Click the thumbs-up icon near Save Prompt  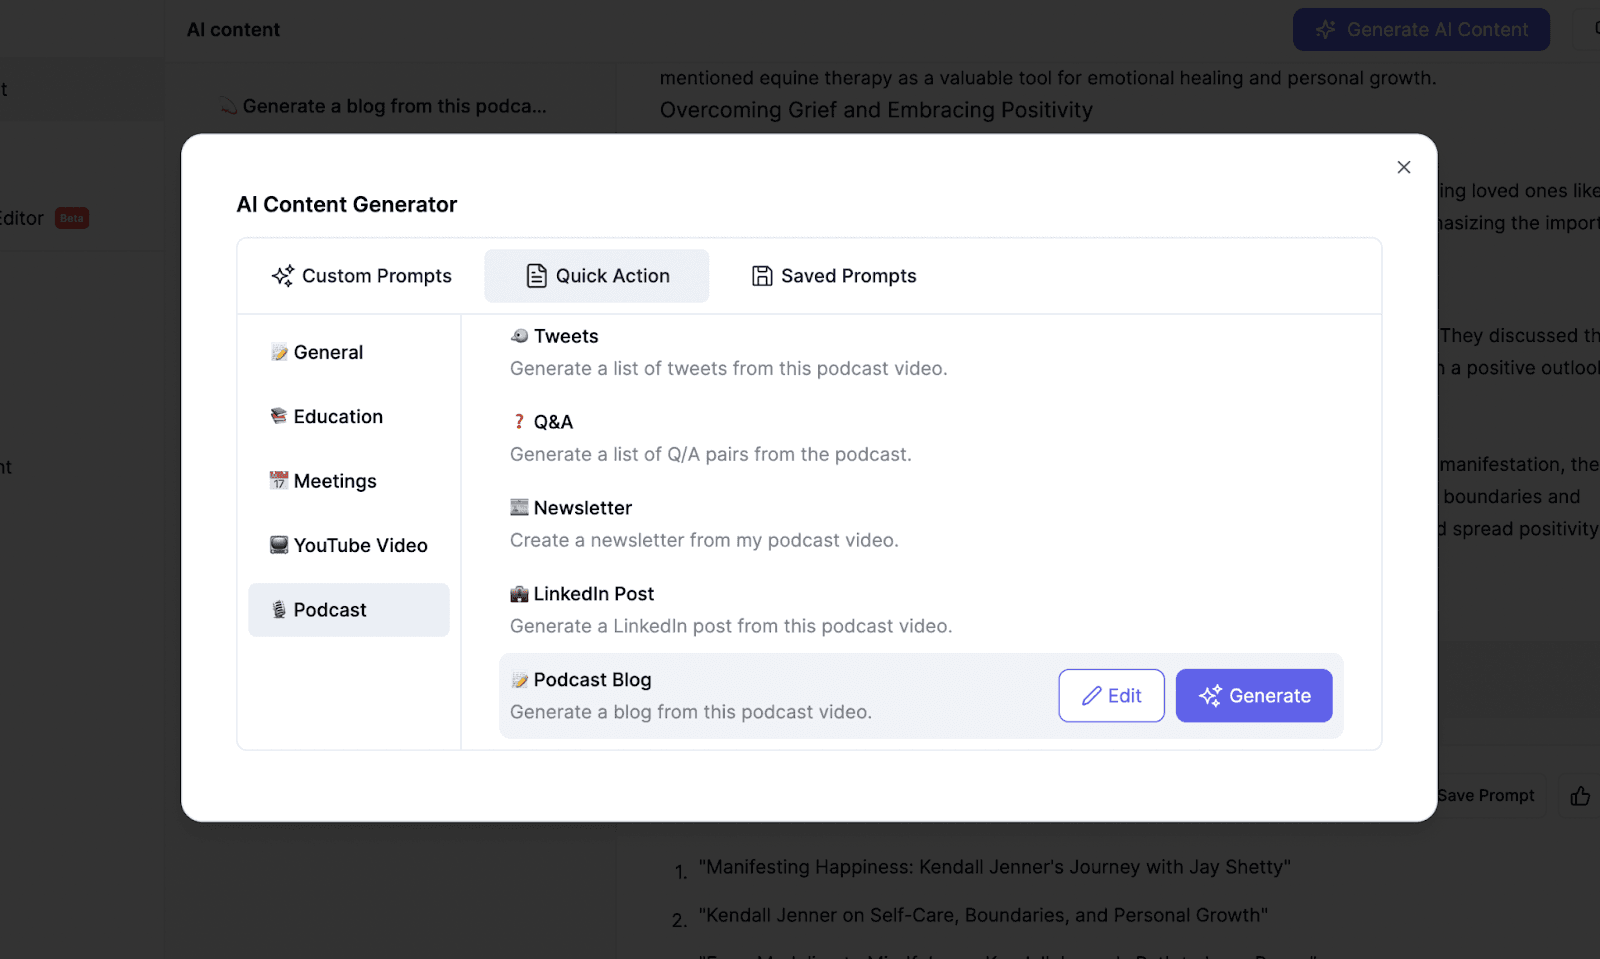point(1580,795)
